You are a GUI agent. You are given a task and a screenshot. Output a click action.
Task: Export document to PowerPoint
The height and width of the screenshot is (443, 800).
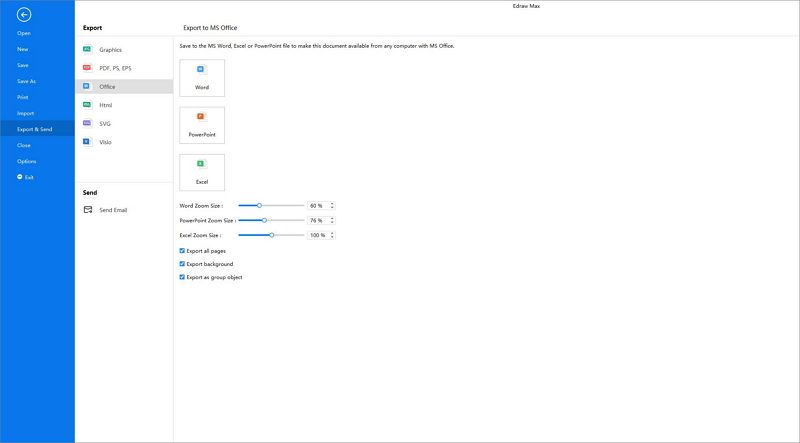(x=202, y=126)
